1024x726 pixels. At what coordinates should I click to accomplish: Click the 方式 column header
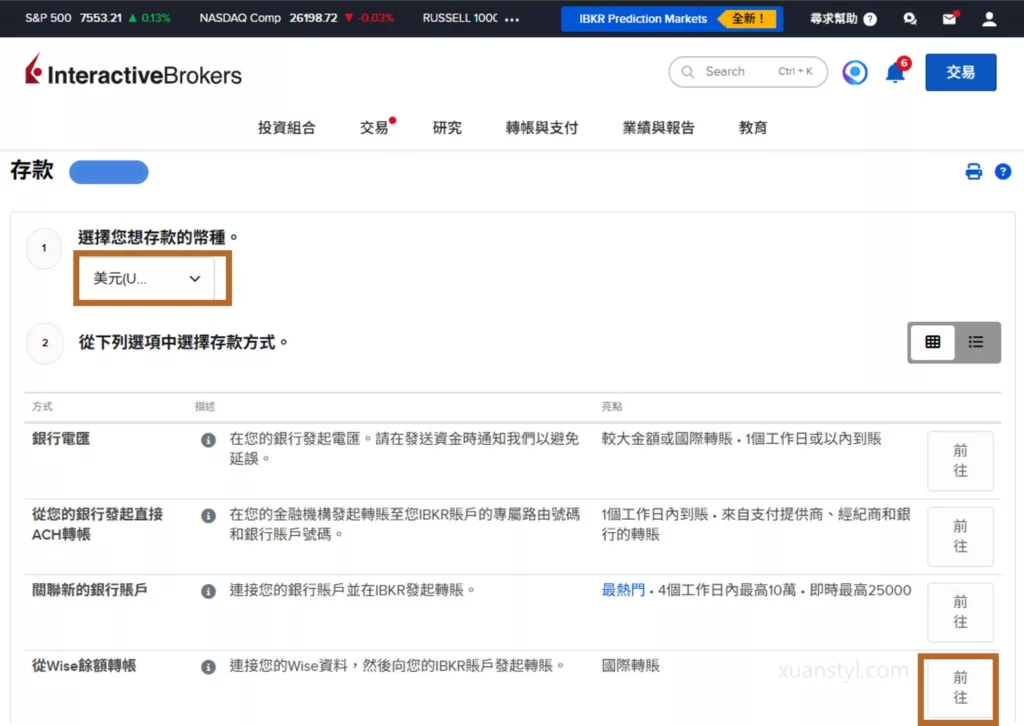click(42, 407)
